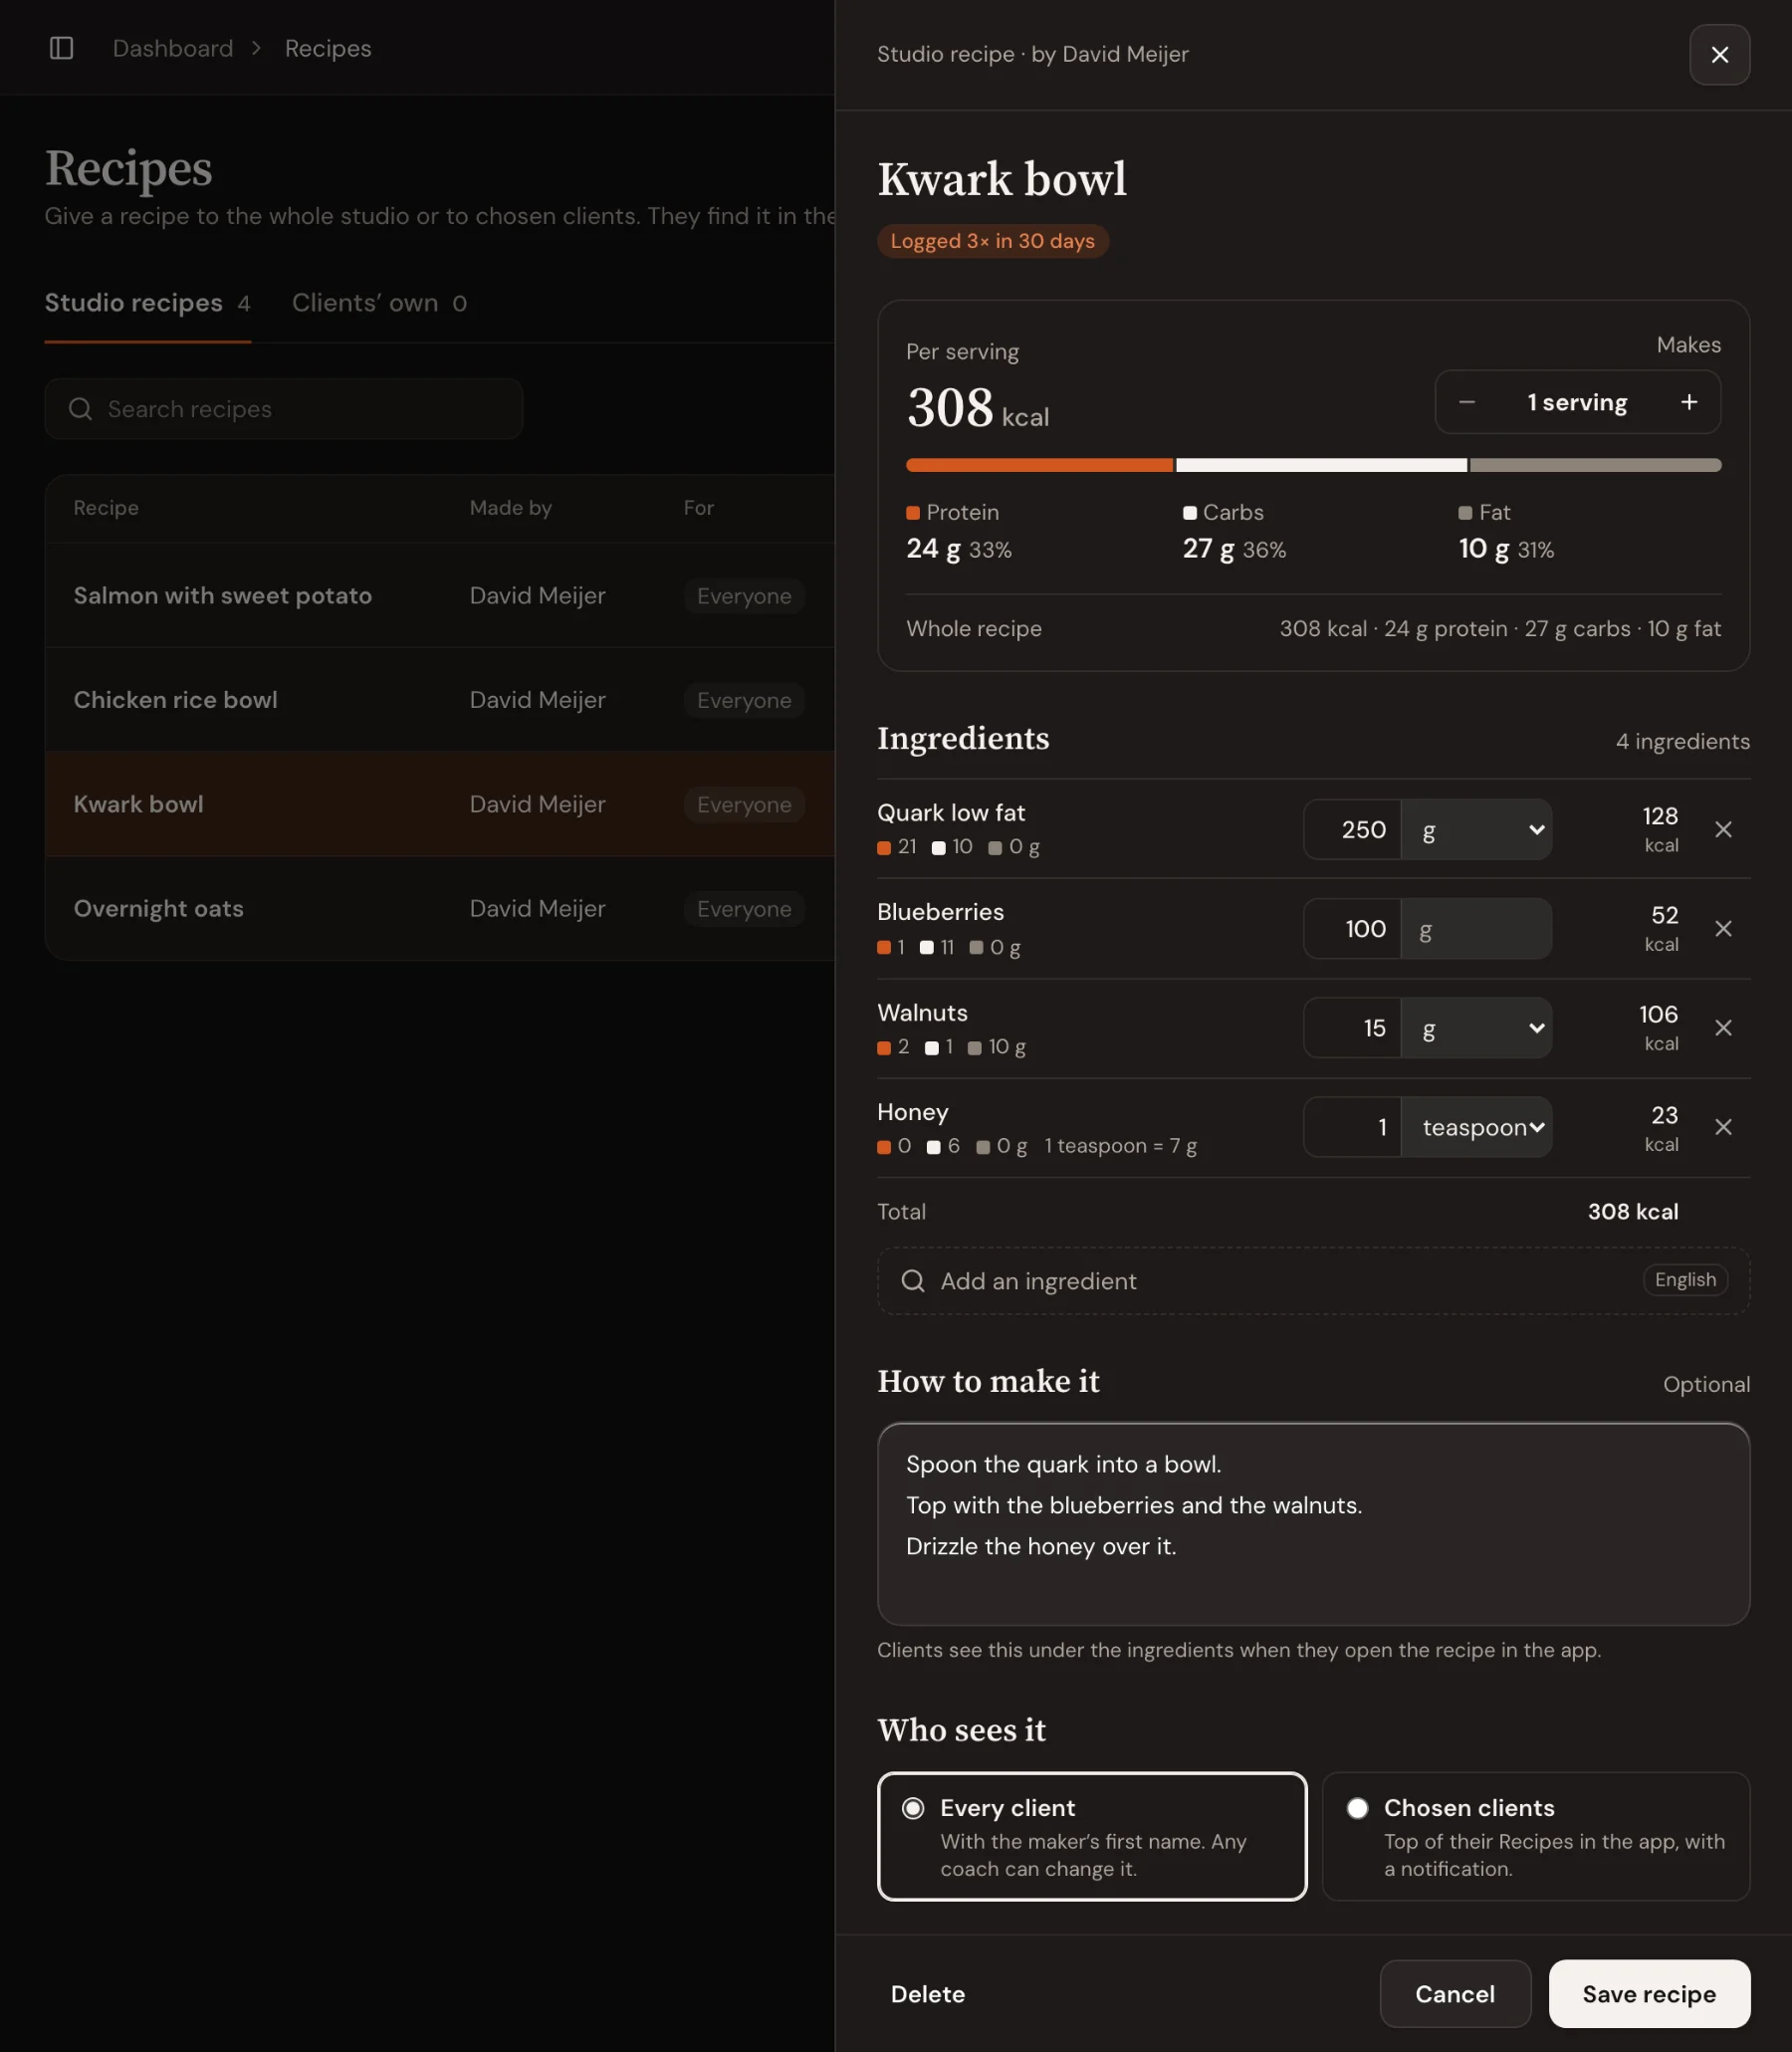Open the unit dropdown for Walnuts
Image resolution: width=1792 pixels, height=2052 pixels.
tap(1476, 1028)
